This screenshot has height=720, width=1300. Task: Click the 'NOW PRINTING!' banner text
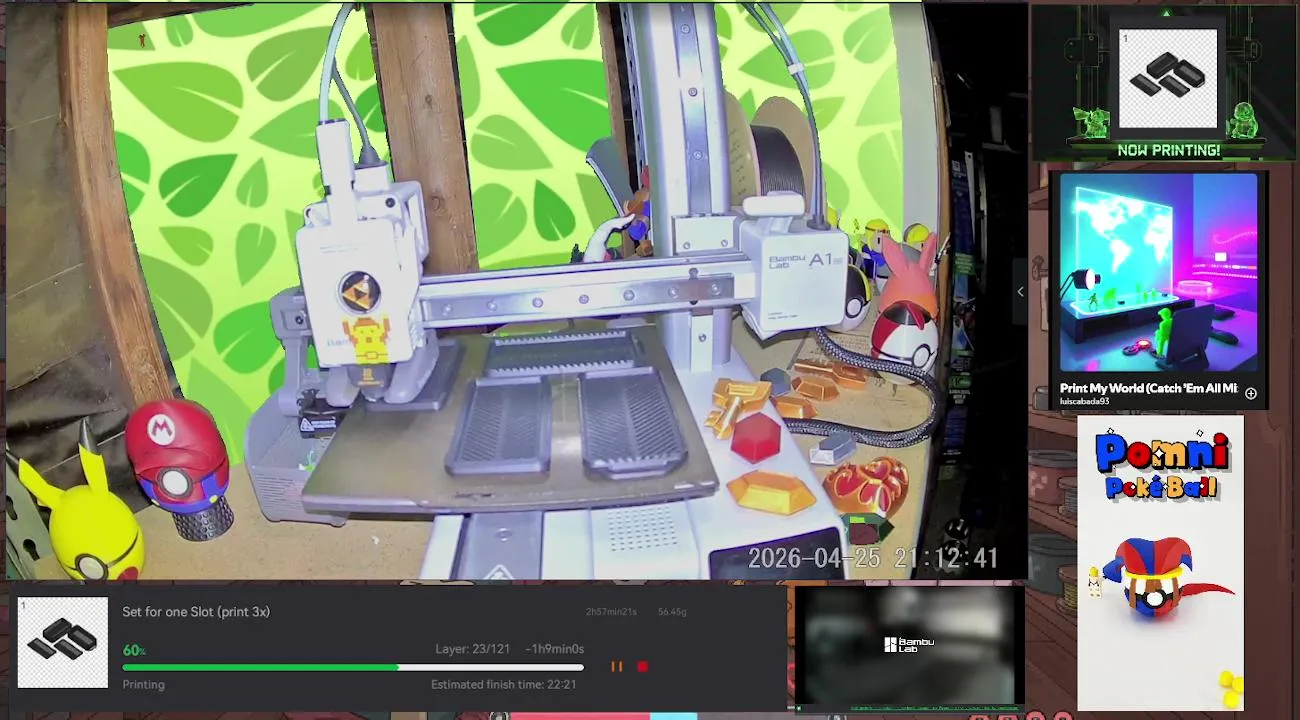[x=1168, y=150]
